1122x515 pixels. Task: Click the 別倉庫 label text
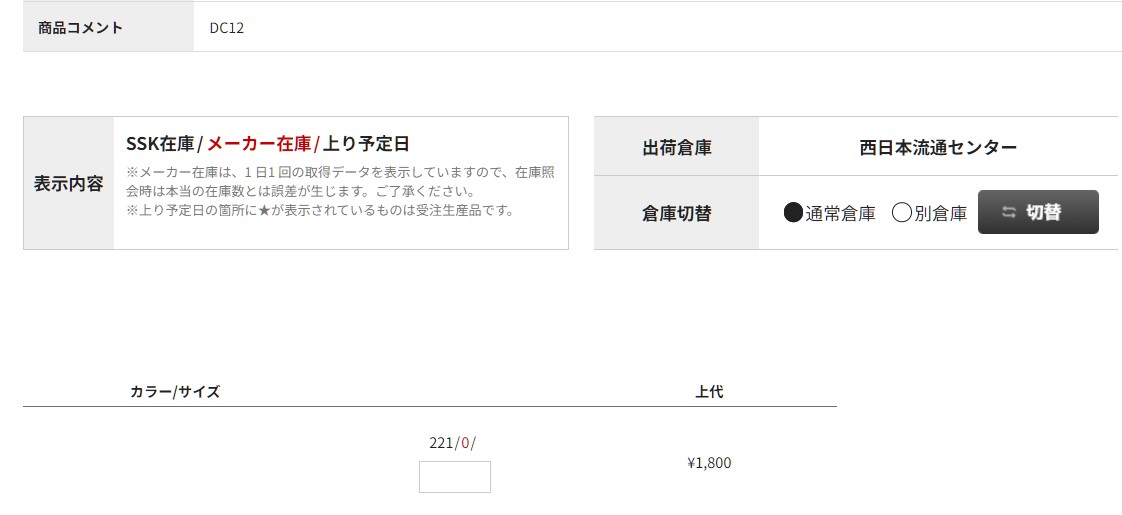click(x=940, y=213)
